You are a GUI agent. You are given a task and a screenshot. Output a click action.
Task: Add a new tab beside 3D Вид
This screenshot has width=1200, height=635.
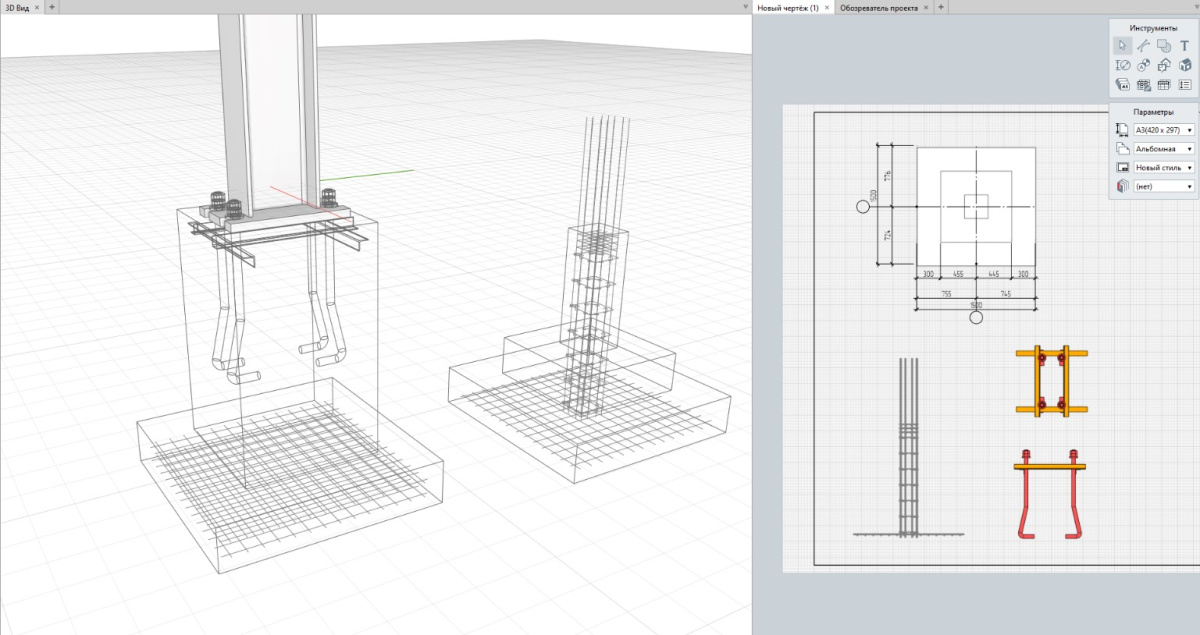pyautogui.click(x=52, y=7)
